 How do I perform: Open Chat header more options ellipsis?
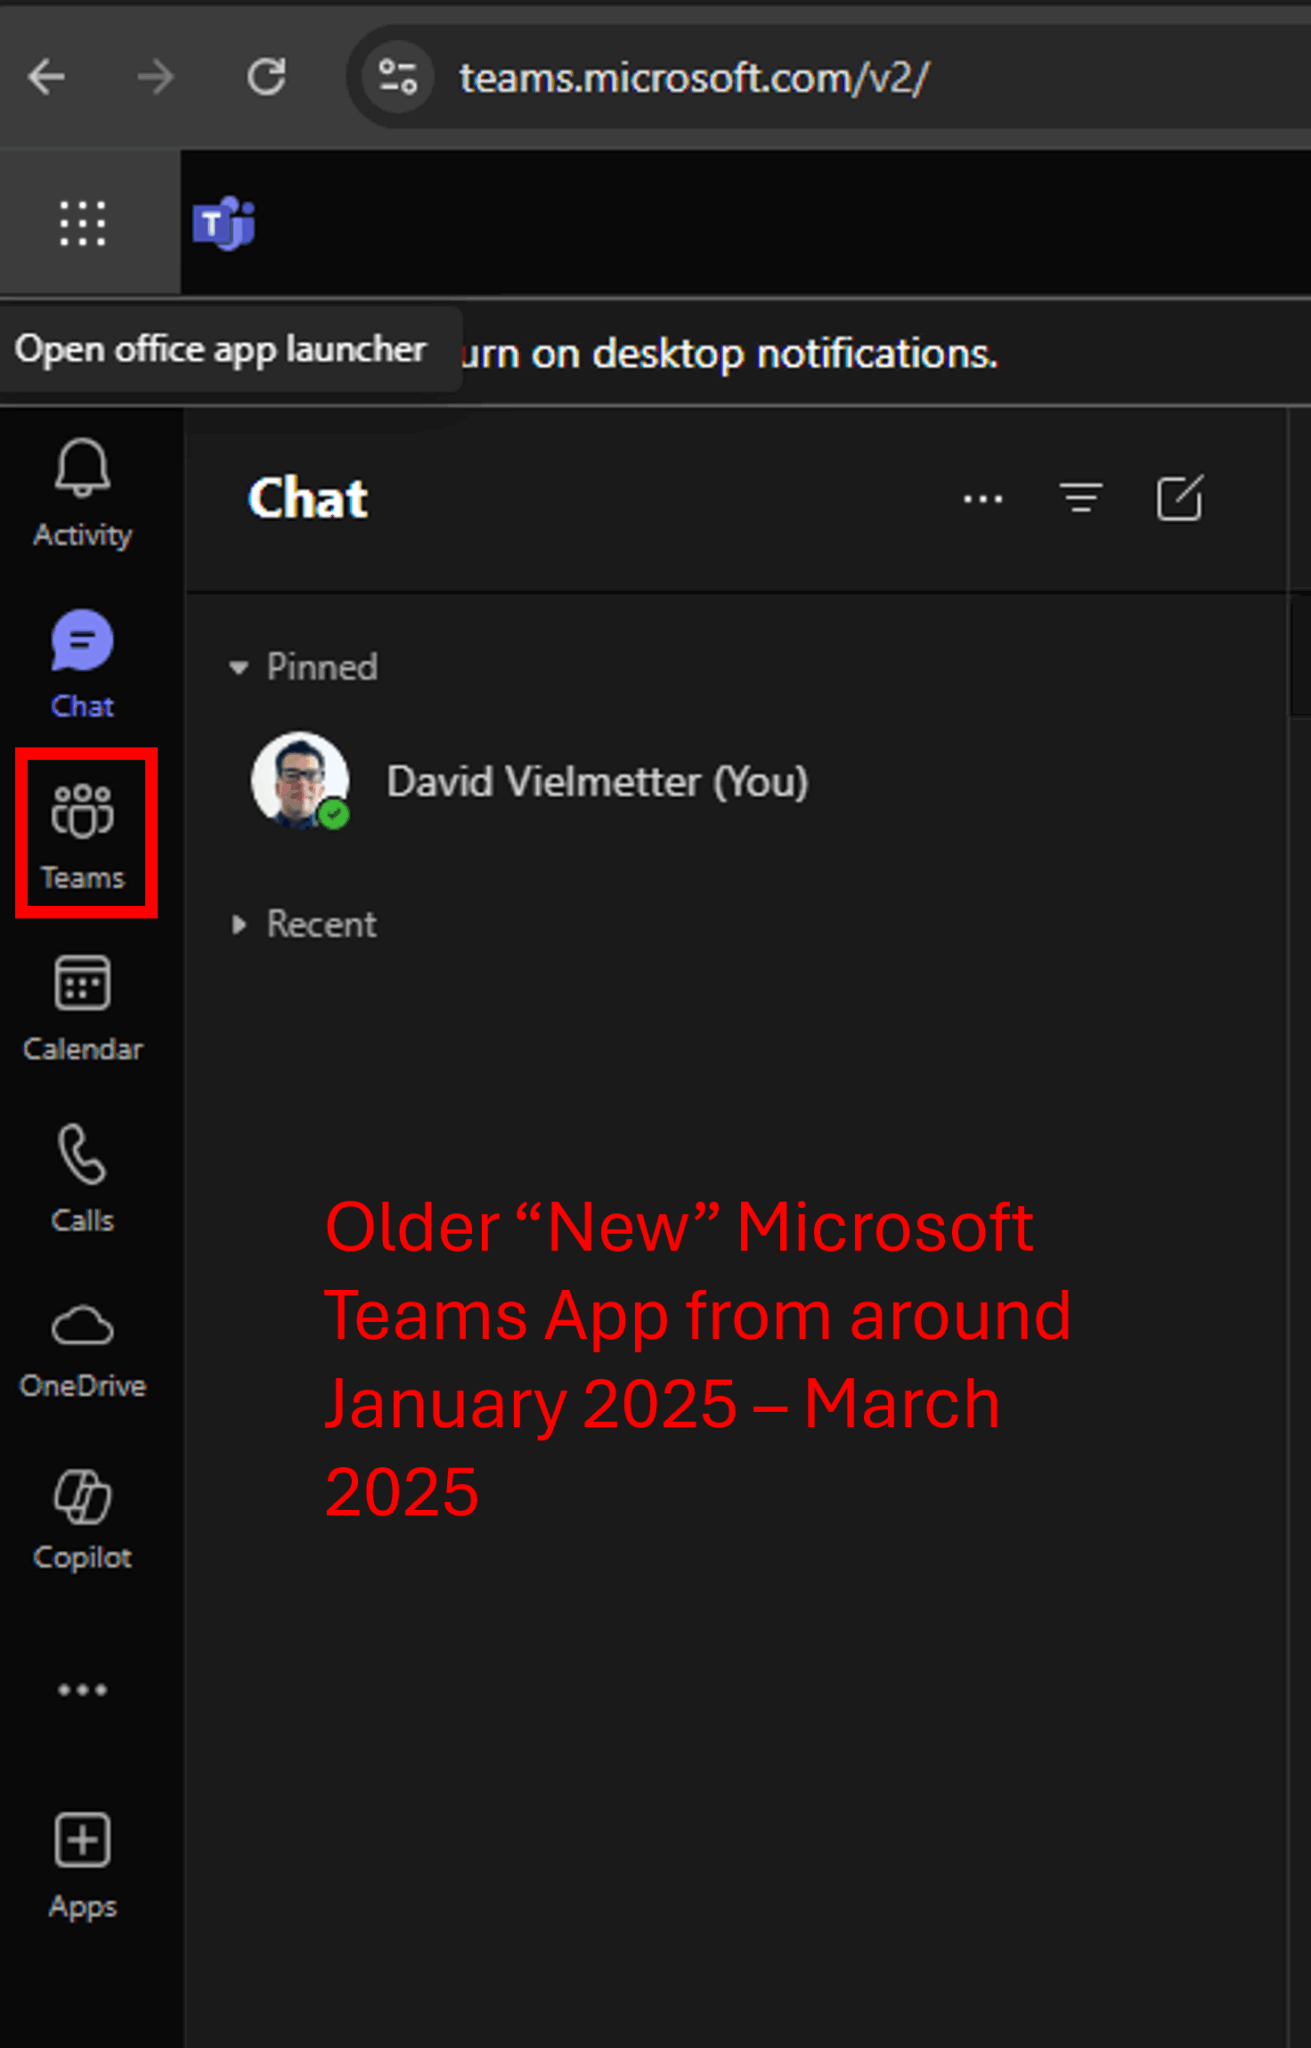[983, 498]
